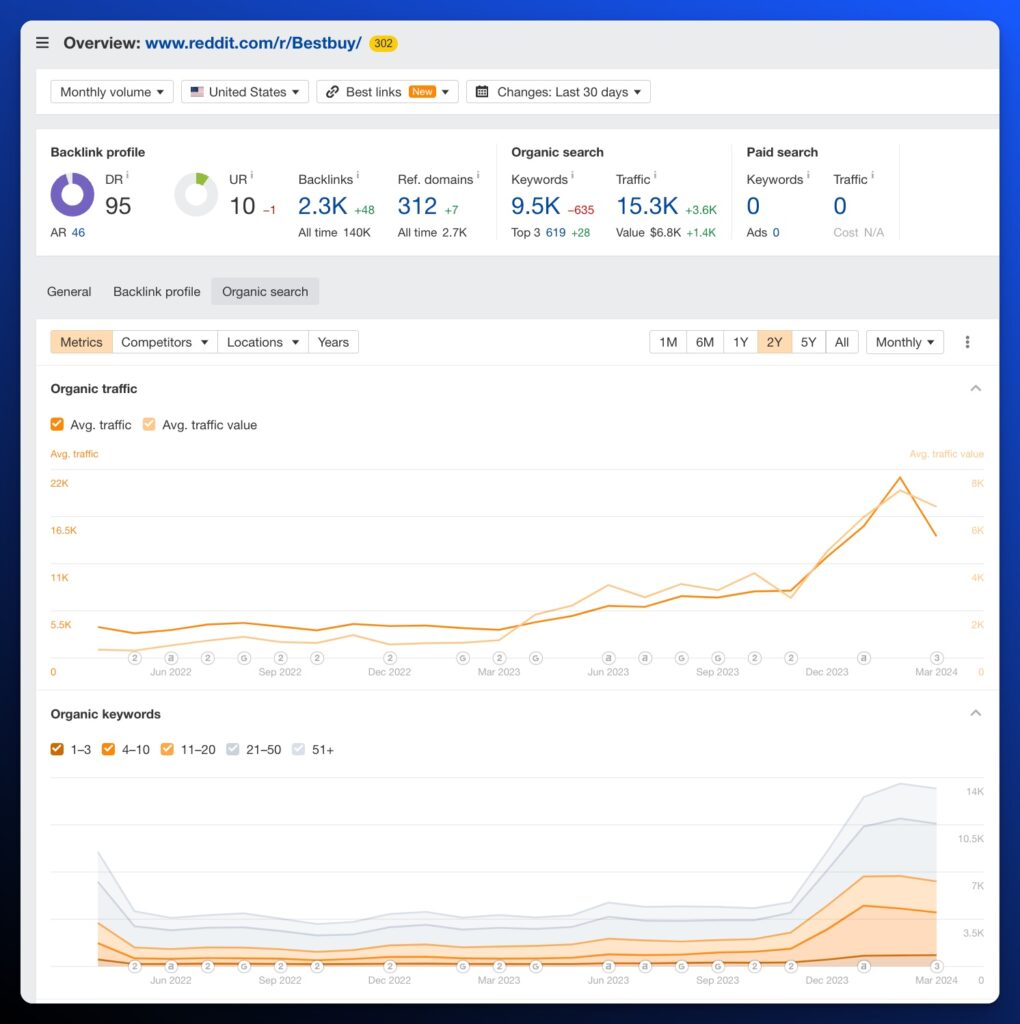Click the three-dot options icon beside Monthly
Image resolution: width=1020 pixels, height=1024 pixels.
[967, 342]
